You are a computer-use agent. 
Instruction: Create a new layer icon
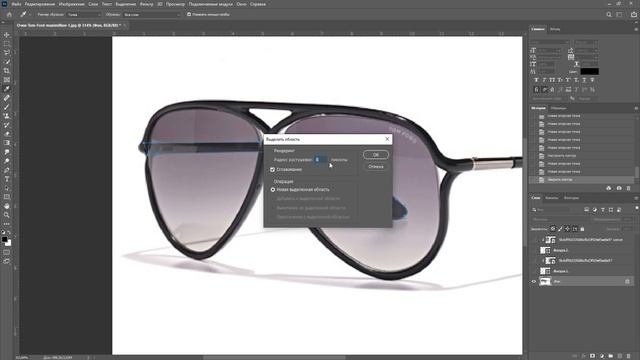point(620,356)
